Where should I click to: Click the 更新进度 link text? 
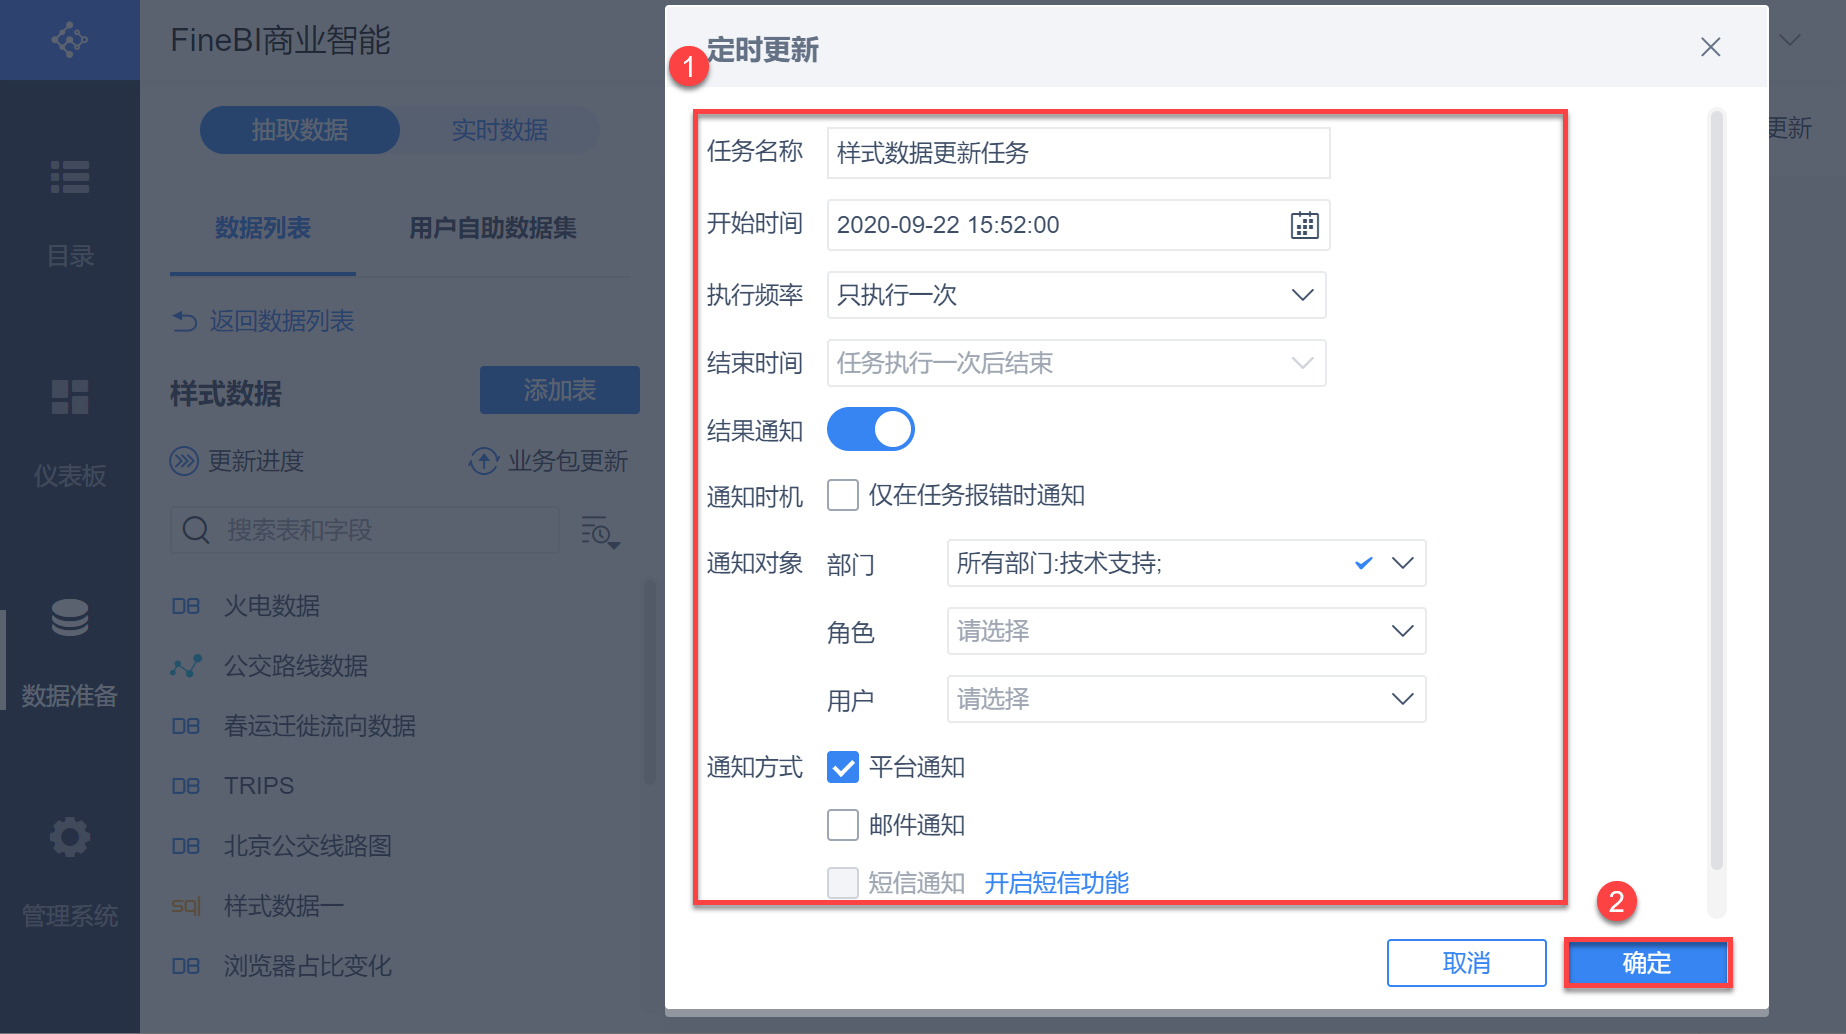256,461
